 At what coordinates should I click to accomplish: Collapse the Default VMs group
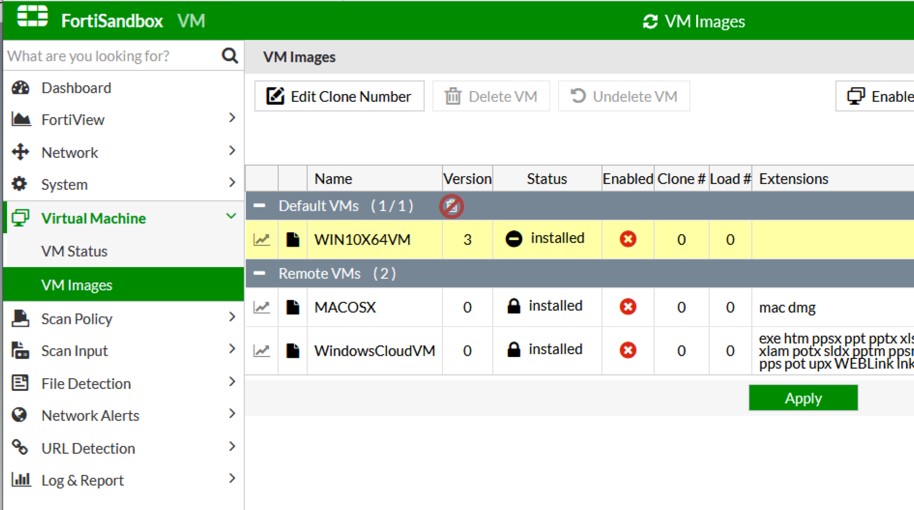(259, 206)
